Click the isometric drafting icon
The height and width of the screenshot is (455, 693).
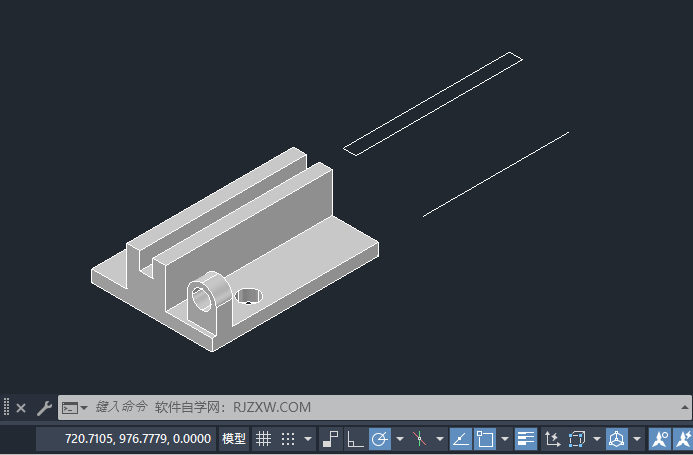point(419,439)
